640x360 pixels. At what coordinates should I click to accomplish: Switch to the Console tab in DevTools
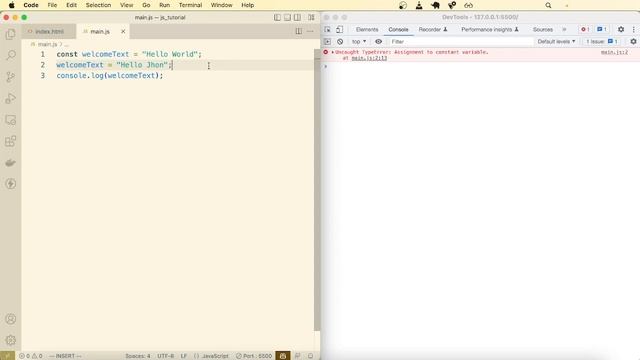(398, 29)
